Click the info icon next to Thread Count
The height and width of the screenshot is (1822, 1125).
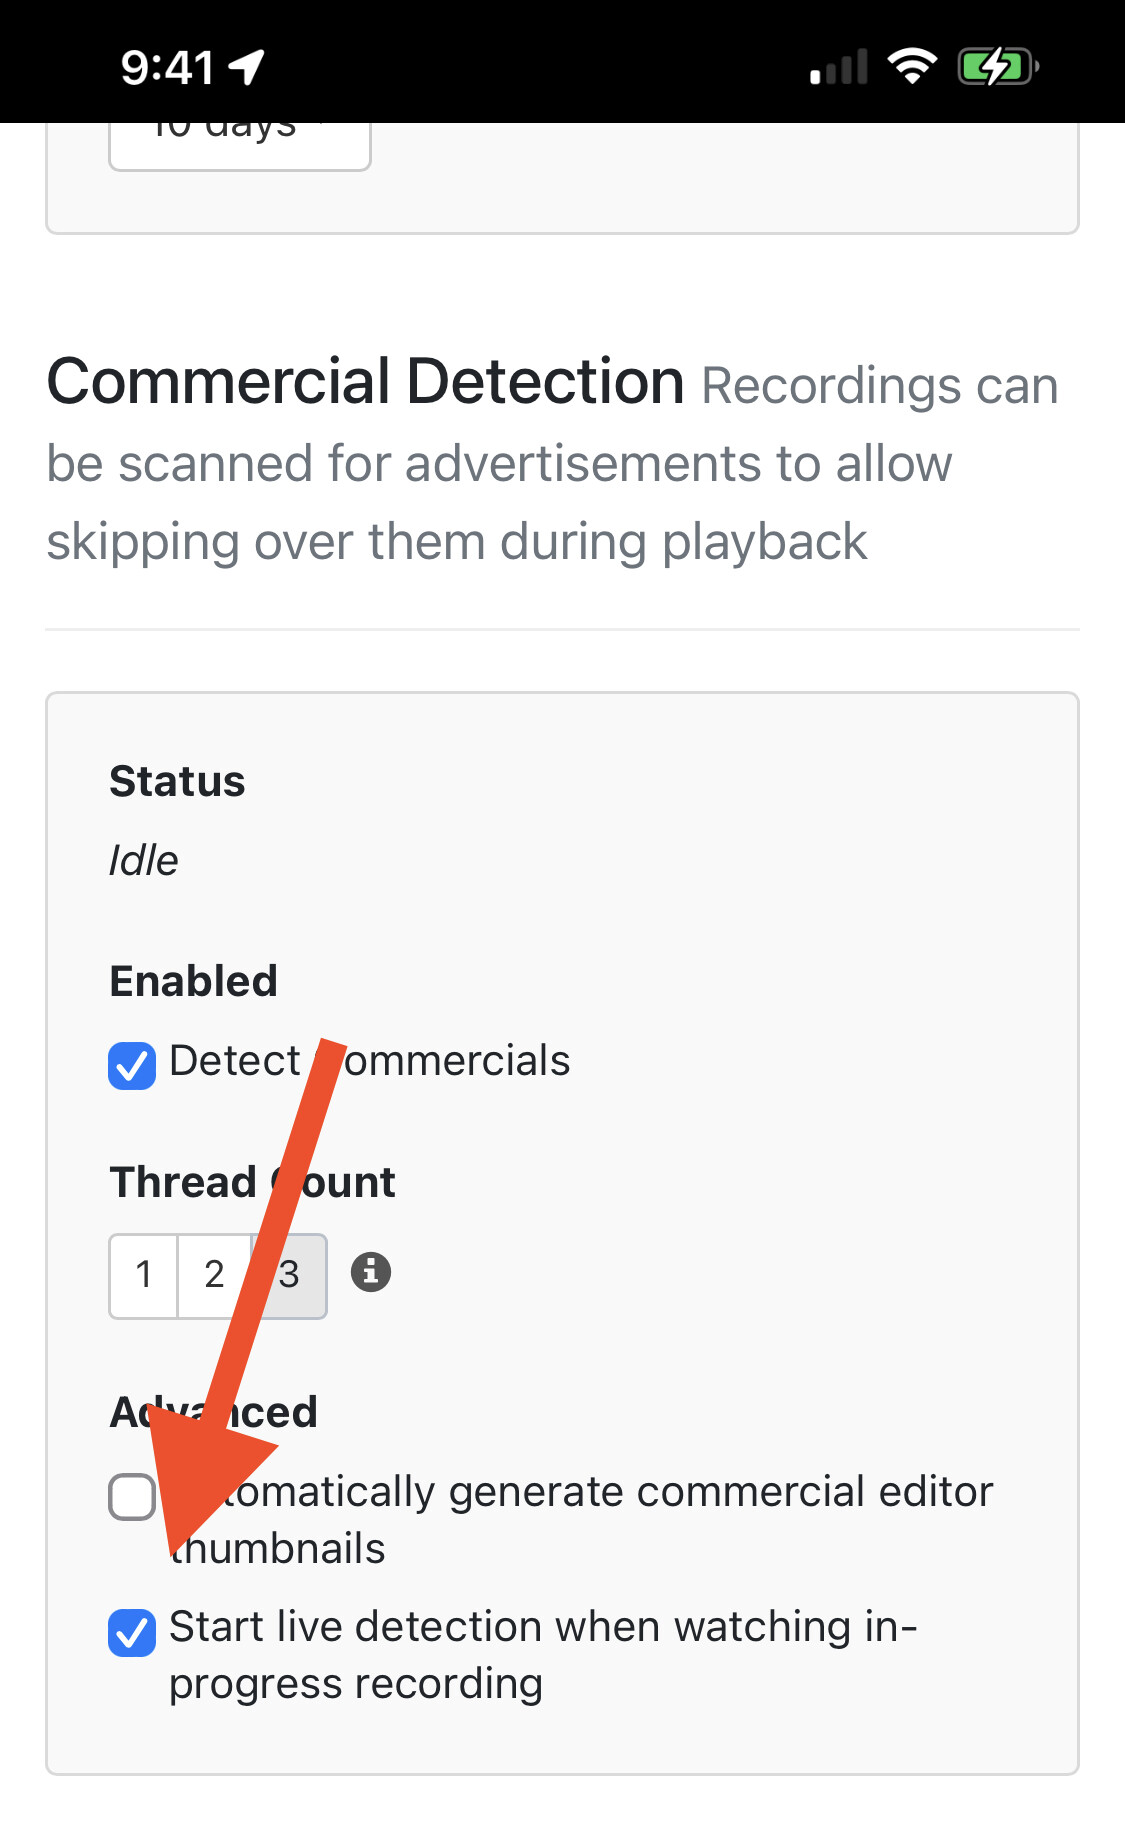371,1273
